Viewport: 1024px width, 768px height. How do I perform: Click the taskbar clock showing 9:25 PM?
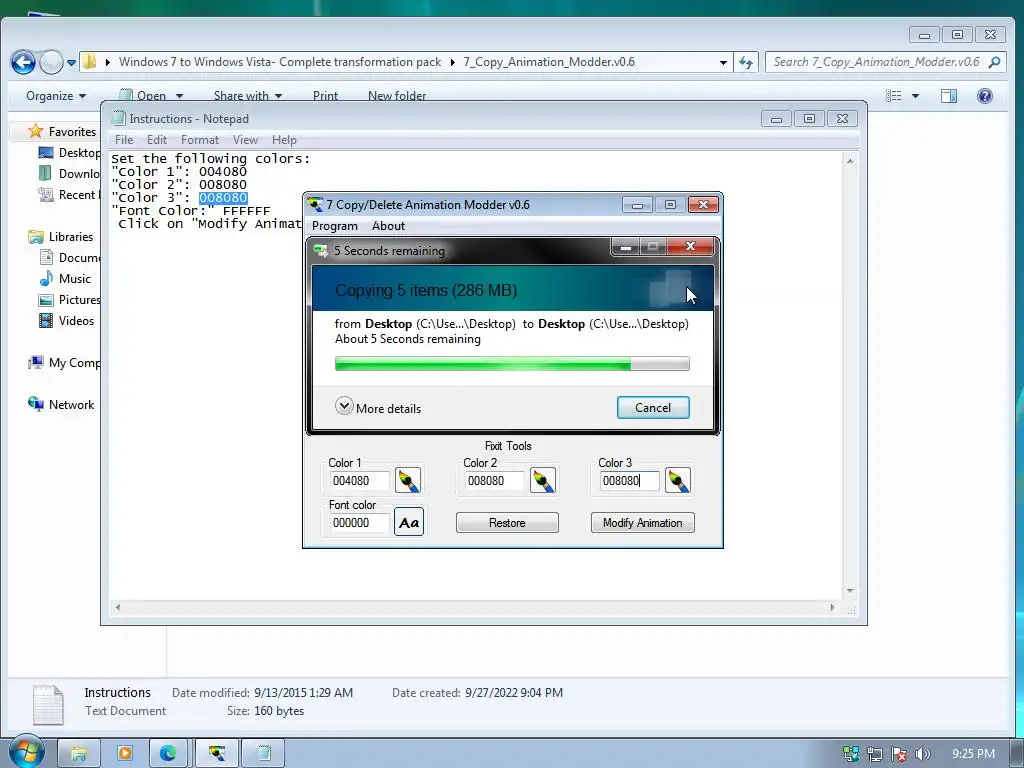[973, 754]
